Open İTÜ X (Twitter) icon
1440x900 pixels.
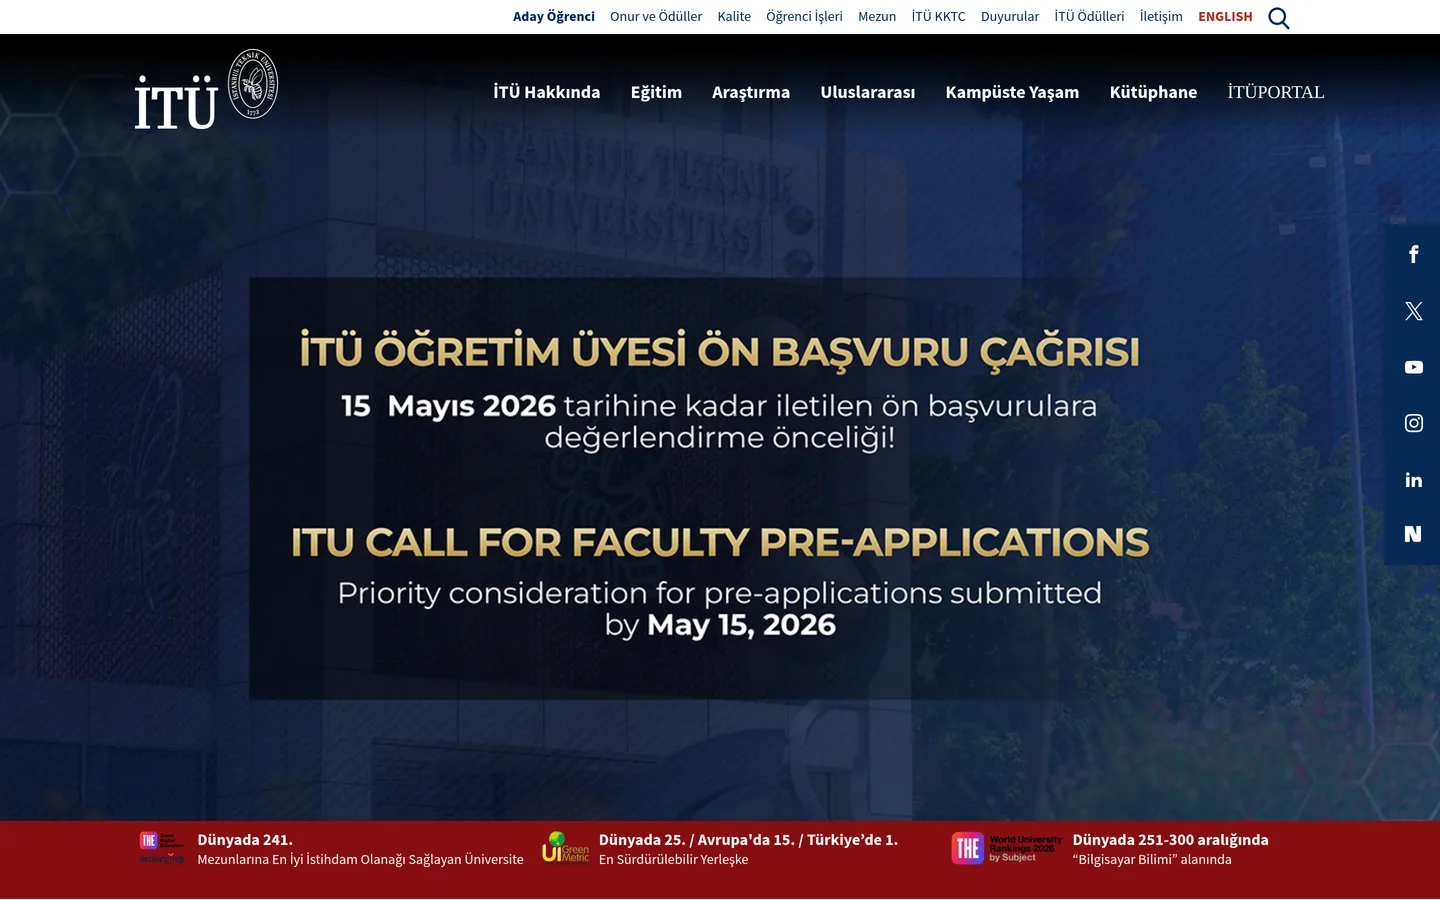tap(1413, 311)
